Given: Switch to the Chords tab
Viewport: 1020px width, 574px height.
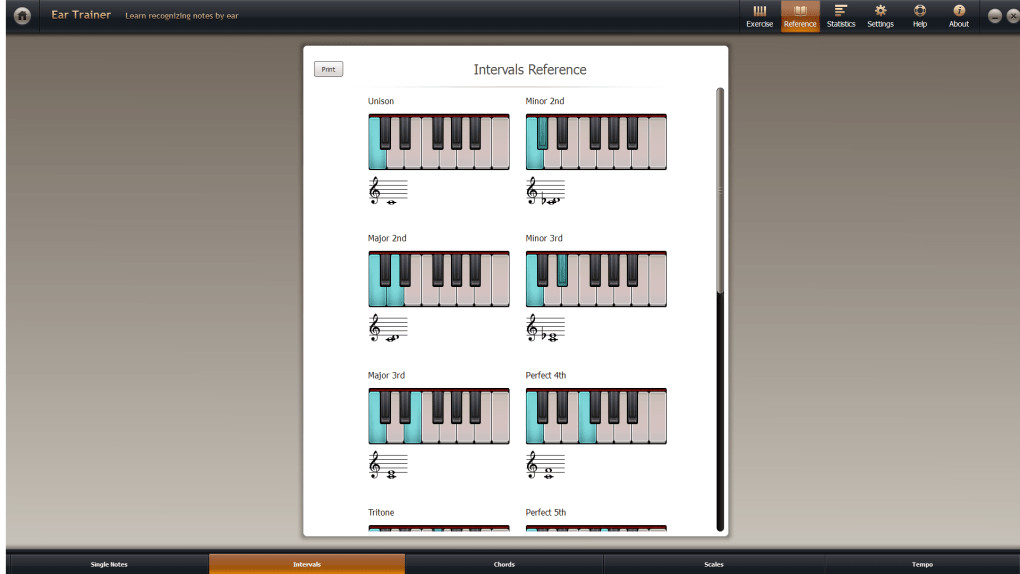Looking at the screenshot, I should (504, 564).
